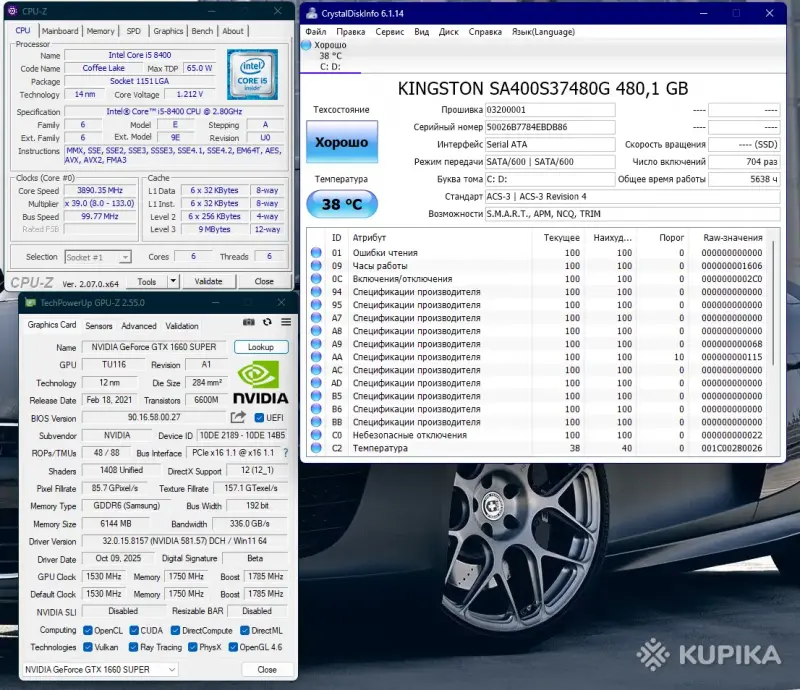Click the Validate button in CPU-Z
Screen dimensions: 800x690
tap(209, 281)
